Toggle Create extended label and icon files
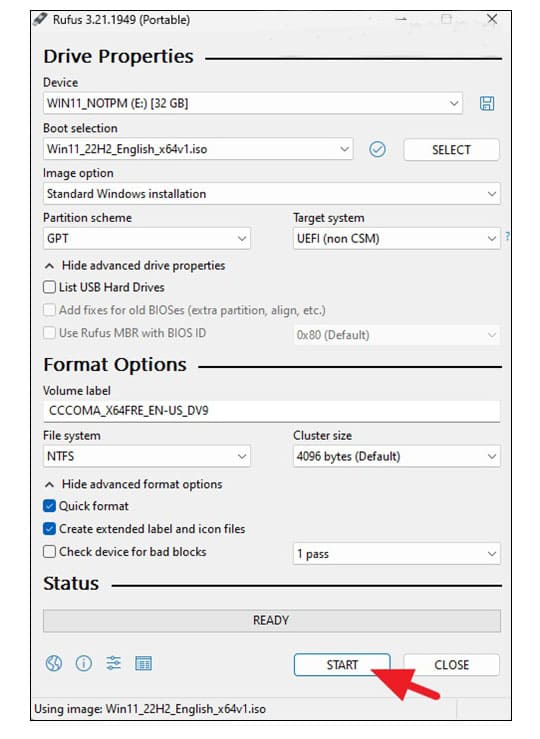The height and width of the screenshot is (739, 540). click(49, 529)
